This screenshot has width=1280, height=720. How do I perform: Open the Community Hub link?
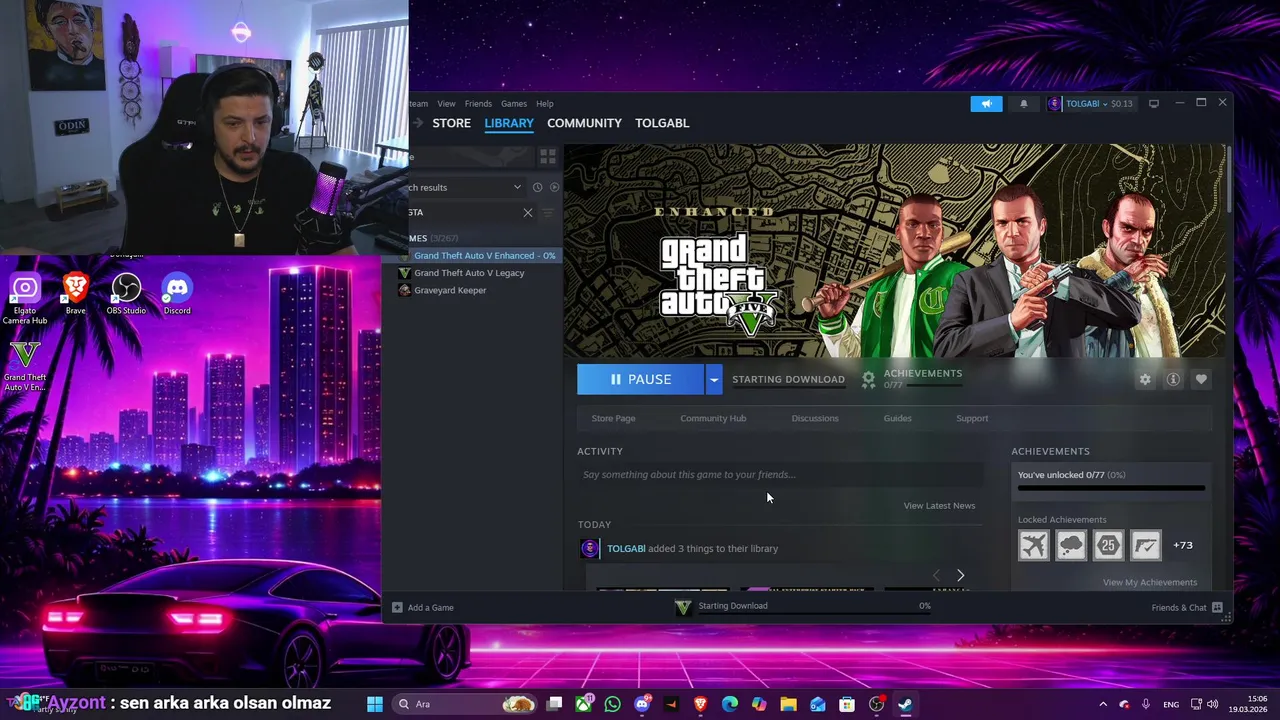[x=713, y=418]
